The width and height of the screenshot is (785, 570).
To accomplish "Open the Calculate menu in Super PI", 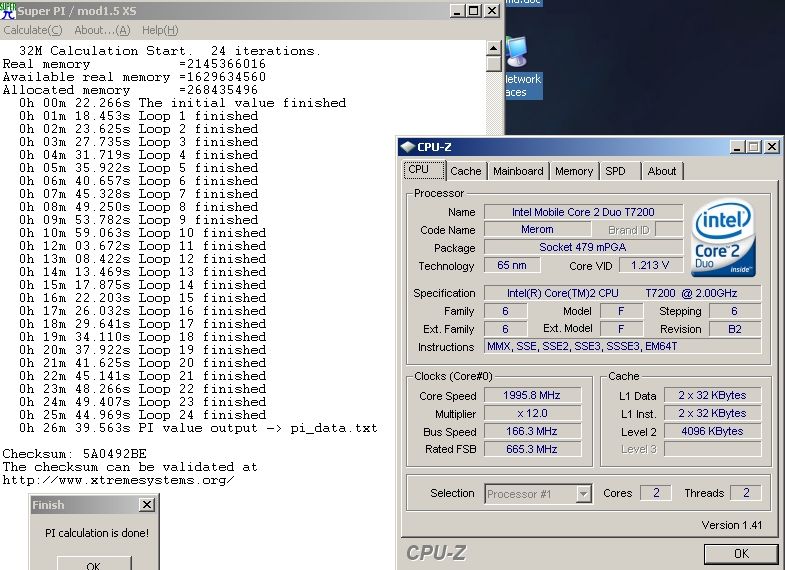I will (33, 30).
